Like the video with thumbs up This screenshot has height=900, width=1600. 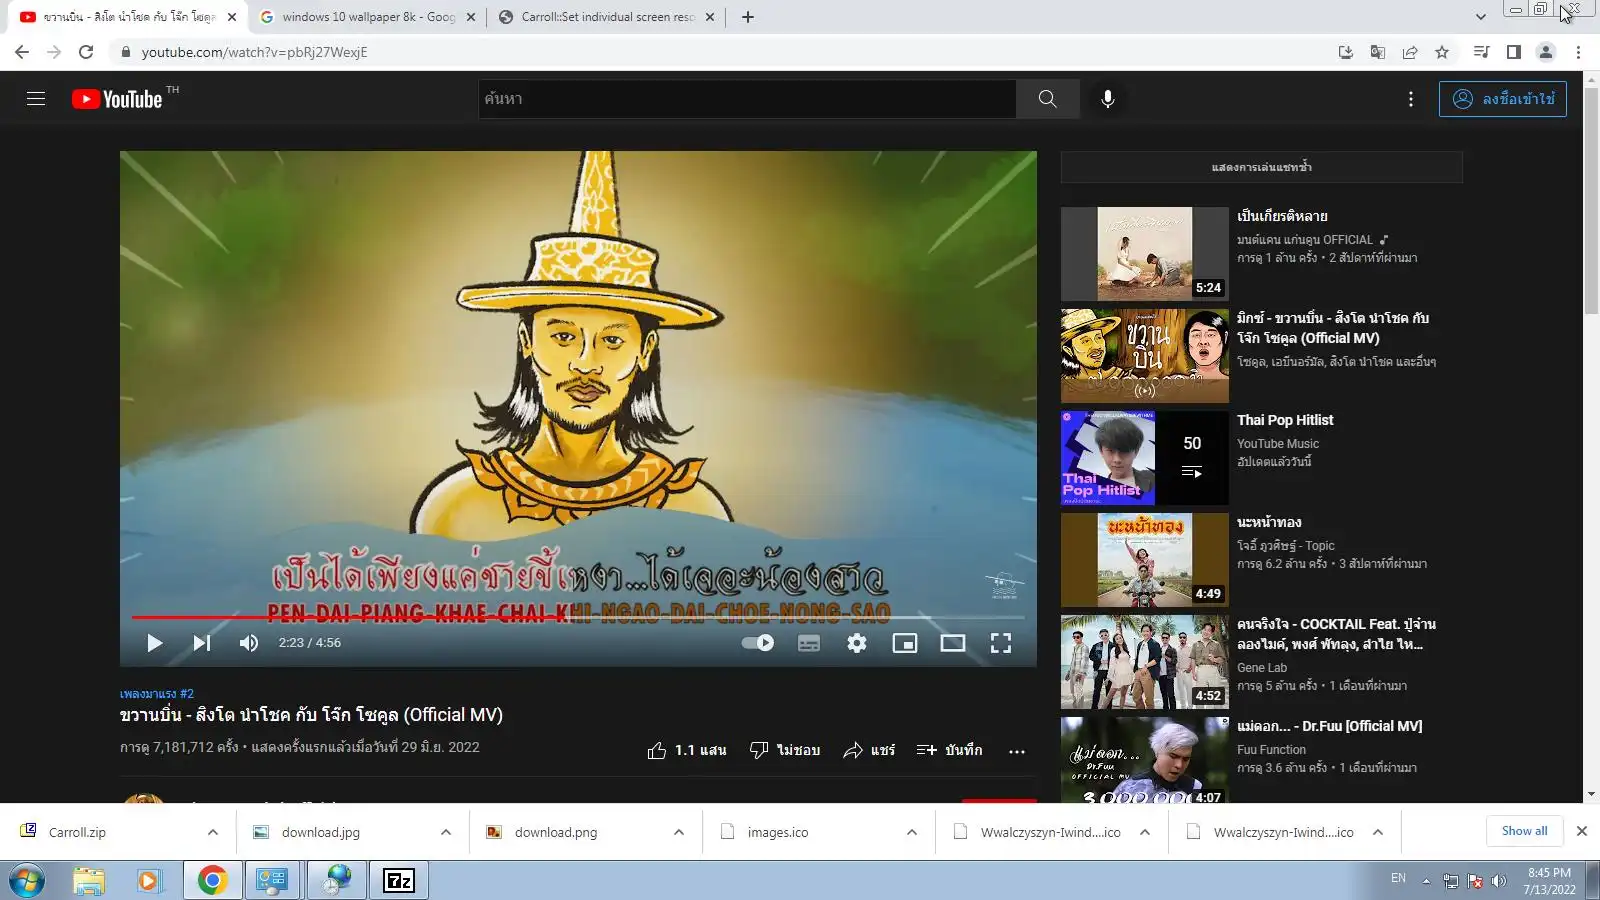pyautogui.click(x=687, y=750)
